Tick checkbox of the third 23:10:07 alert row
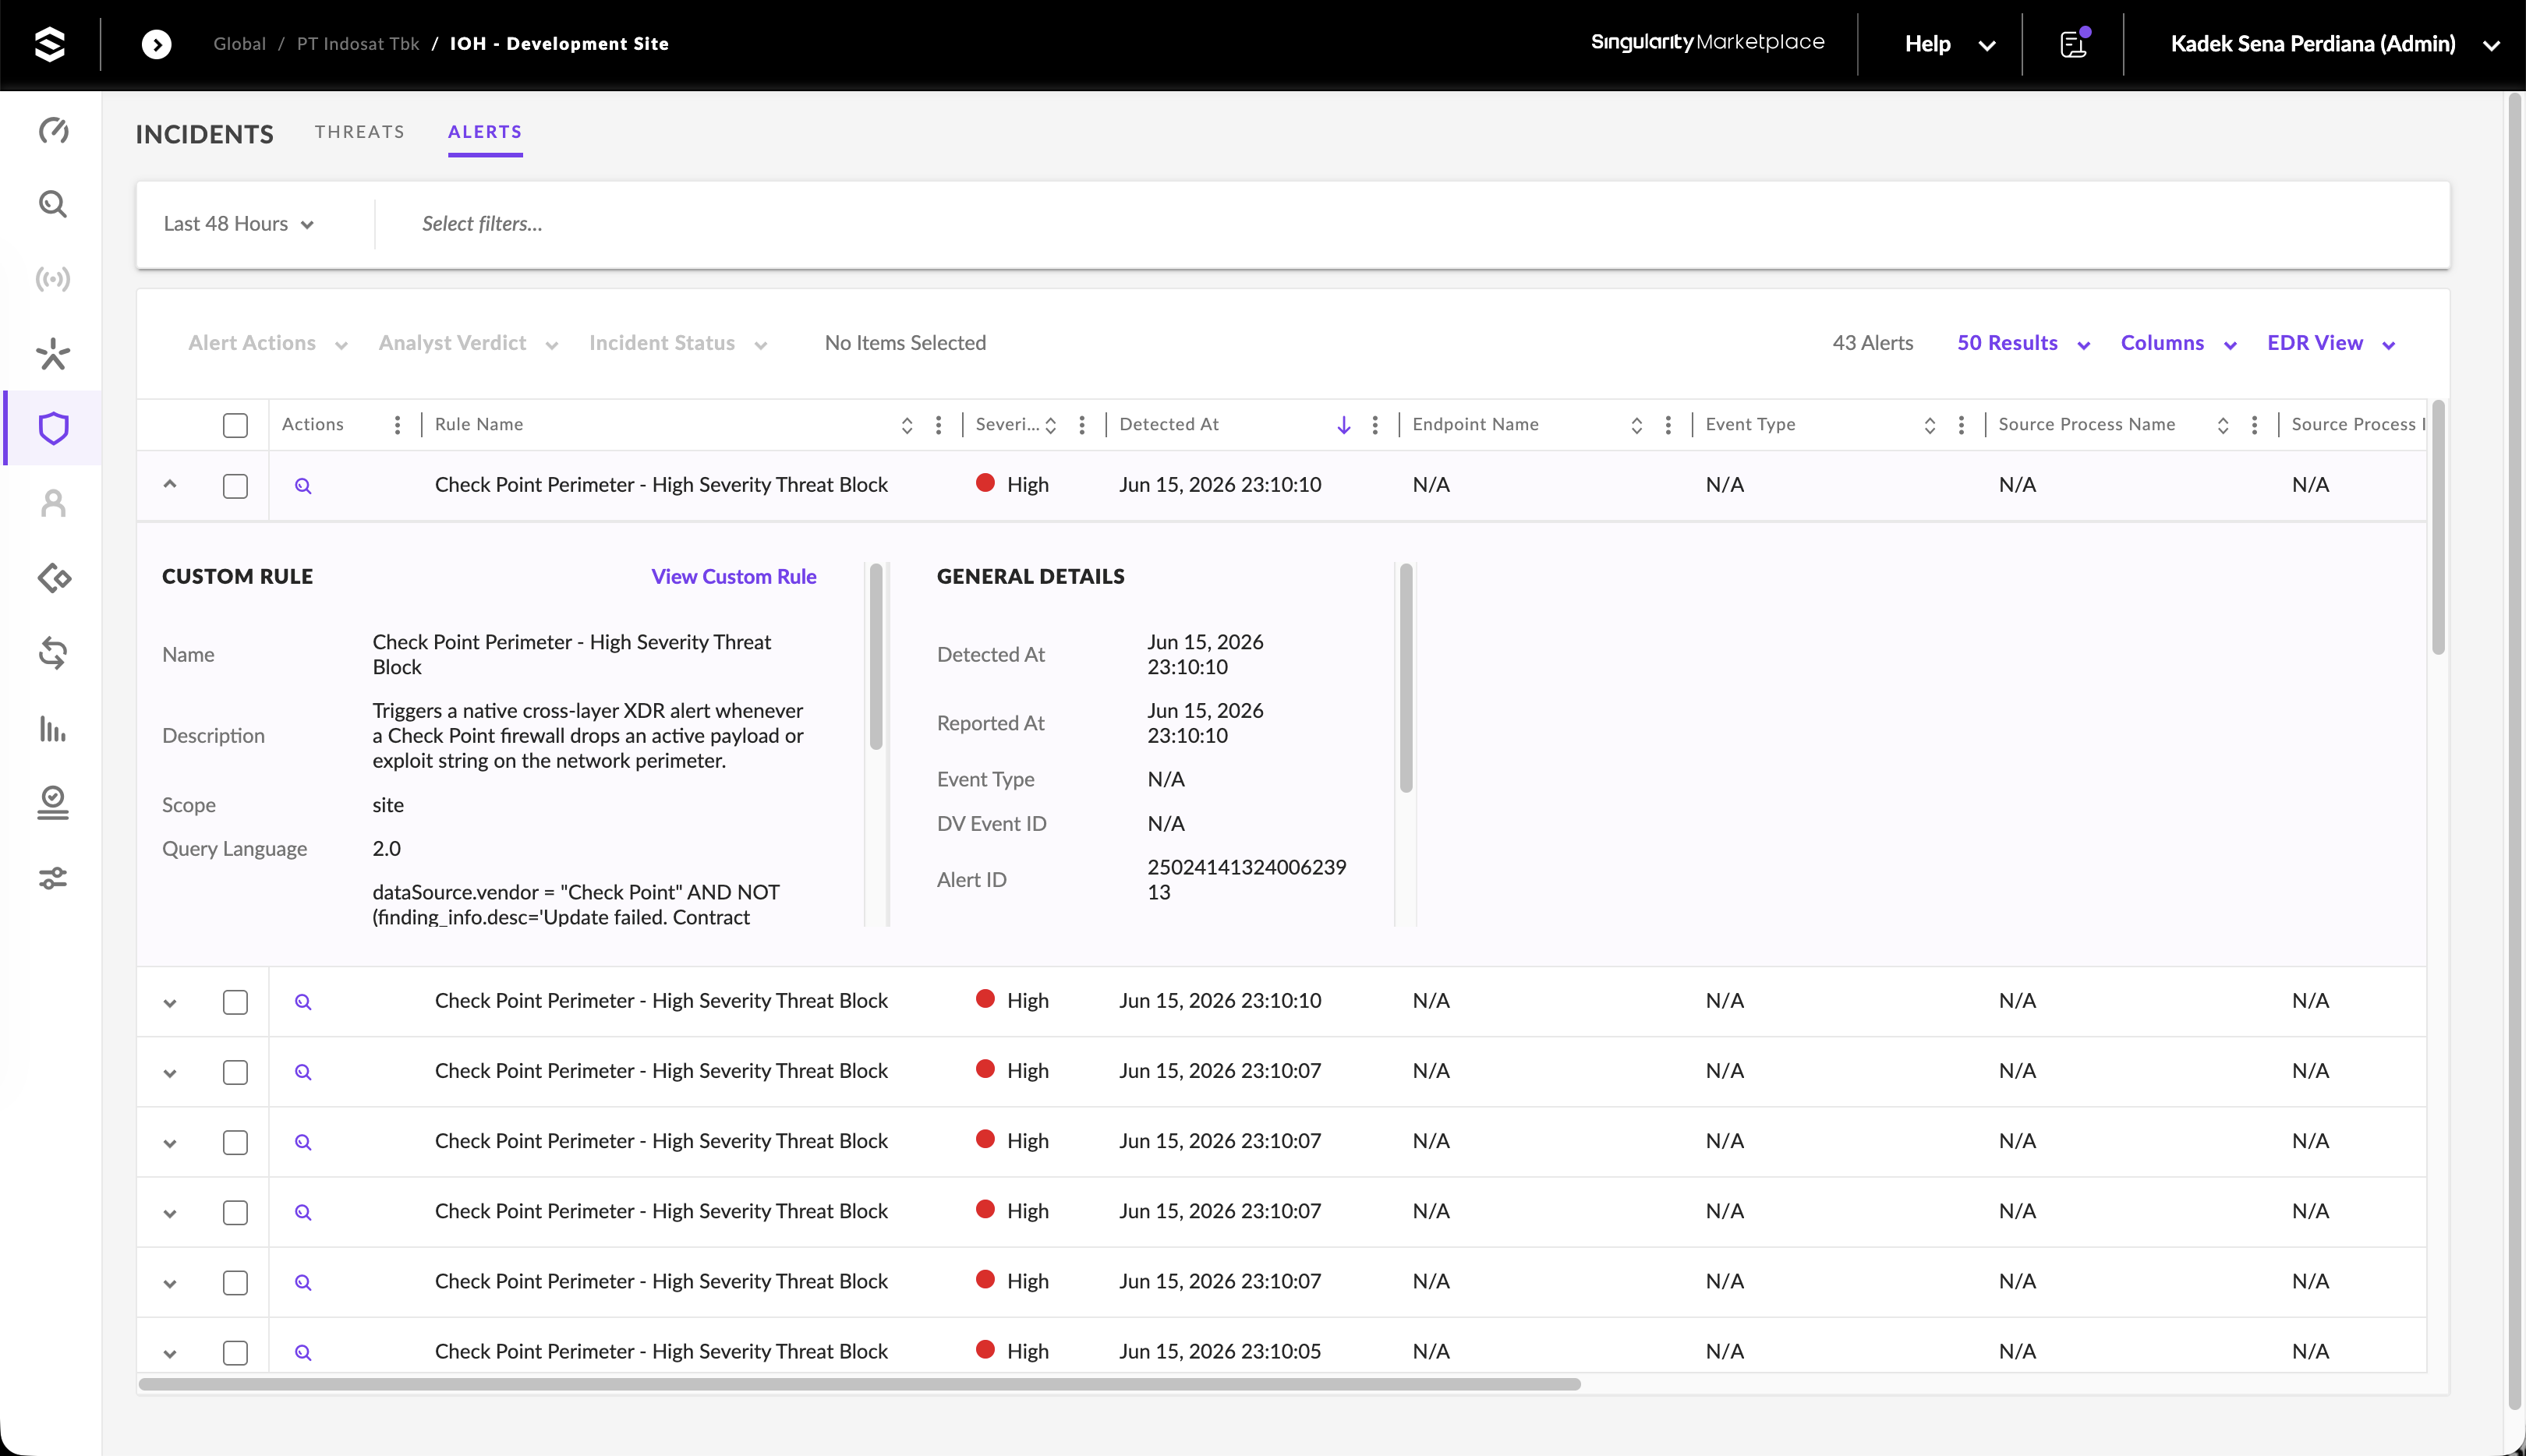2526x1456 pixels. [x=235, y=1212]
